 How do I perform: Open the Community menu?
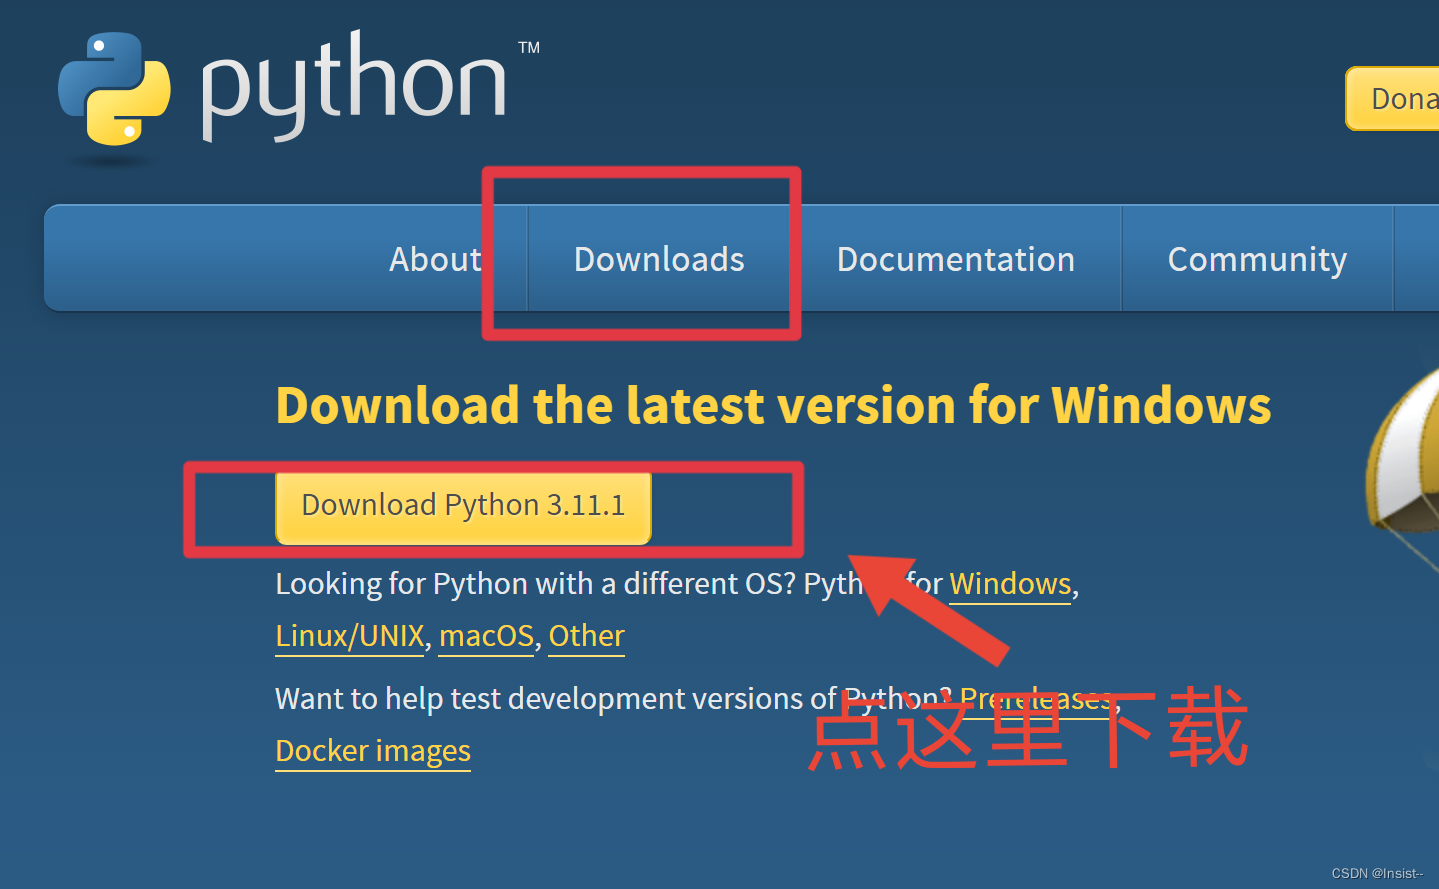pyautogui.click(x=1257, y=259)
